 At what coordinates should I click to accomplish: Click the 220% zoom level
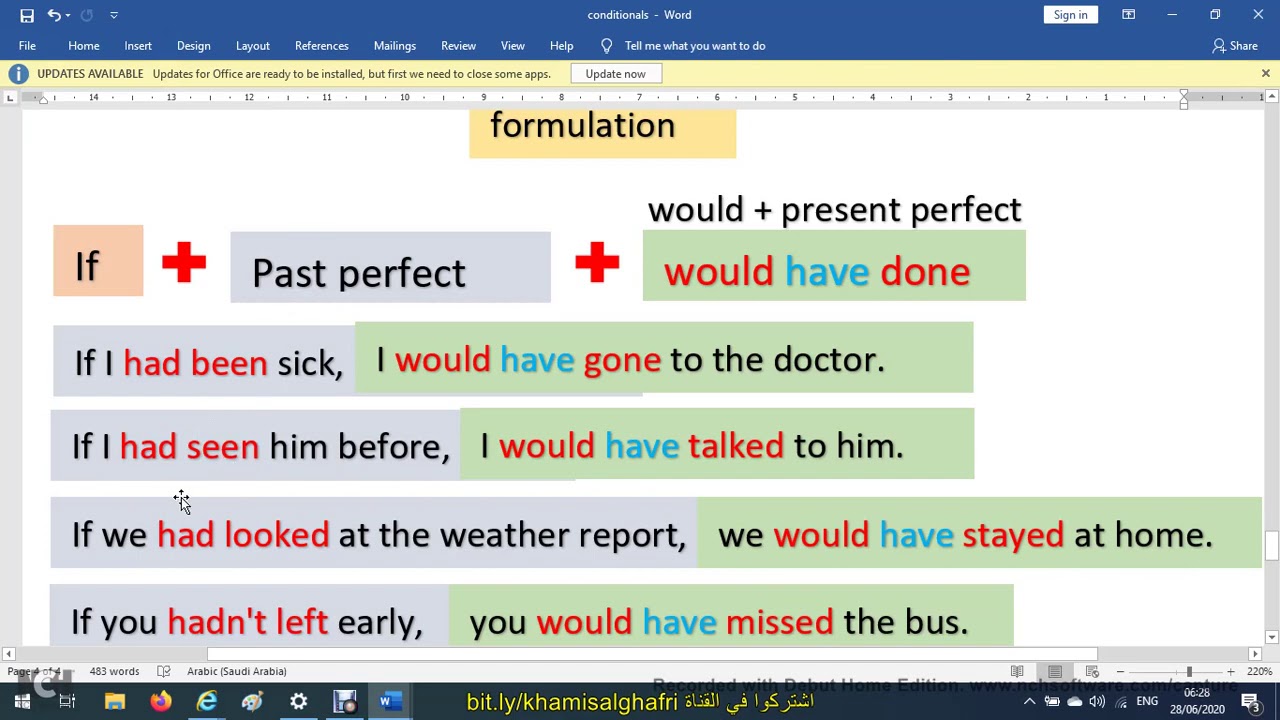coord(1260,671)
